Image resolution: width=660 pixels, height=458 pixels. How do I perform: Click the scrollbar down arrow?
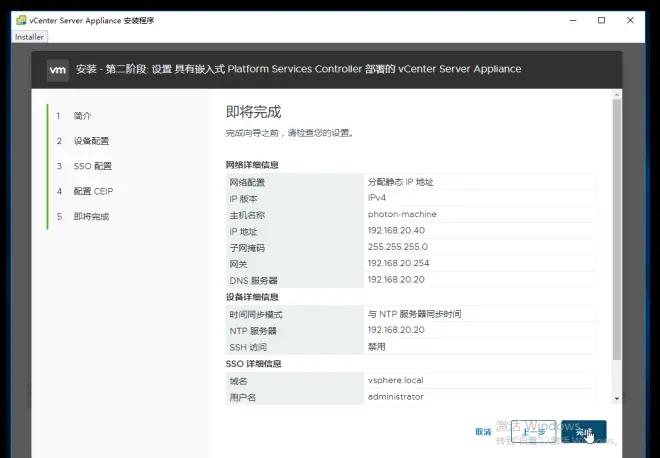pos(617,399)
